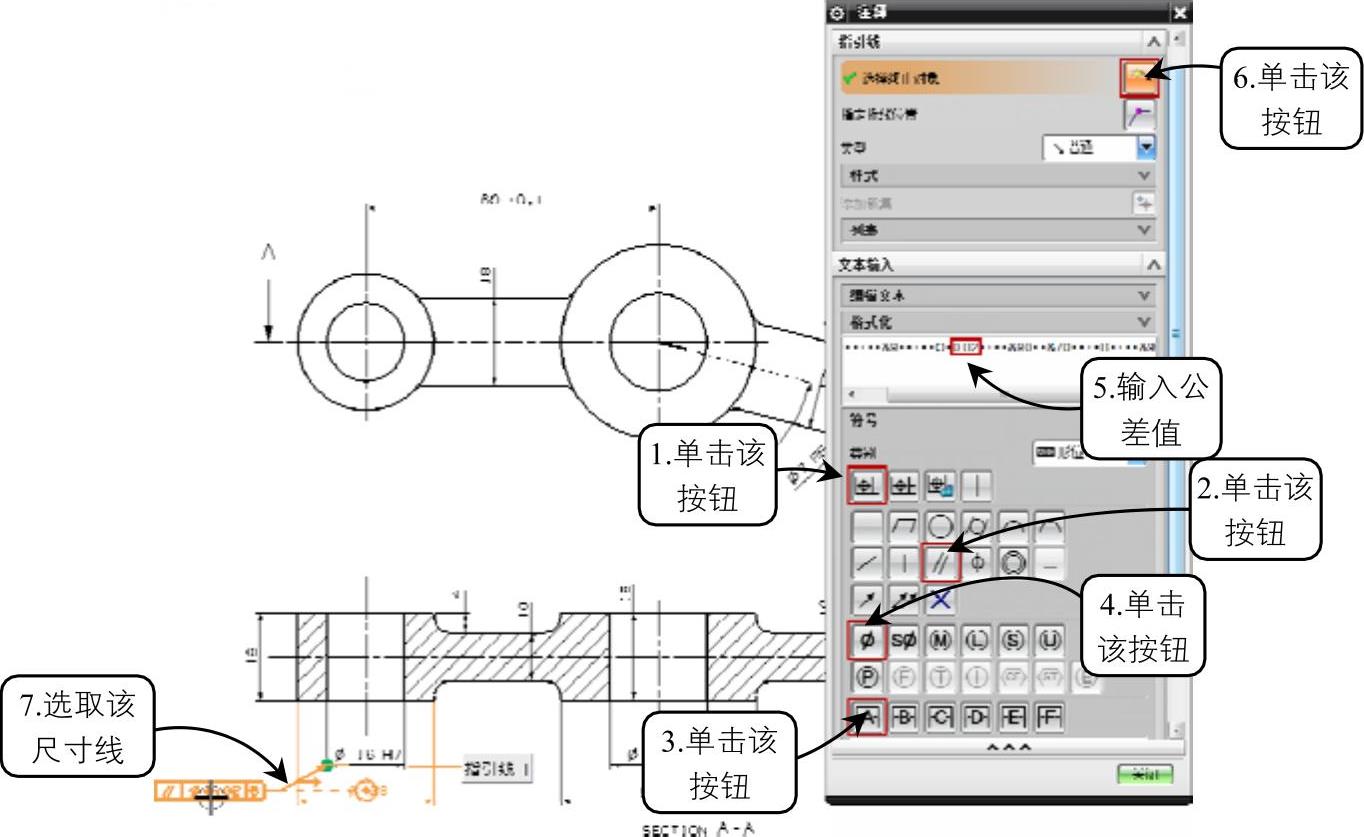Viewport: 1364px width, 837px height.
Task: Click the begin composite feature control frame icon
Action: tap(903, 486)
